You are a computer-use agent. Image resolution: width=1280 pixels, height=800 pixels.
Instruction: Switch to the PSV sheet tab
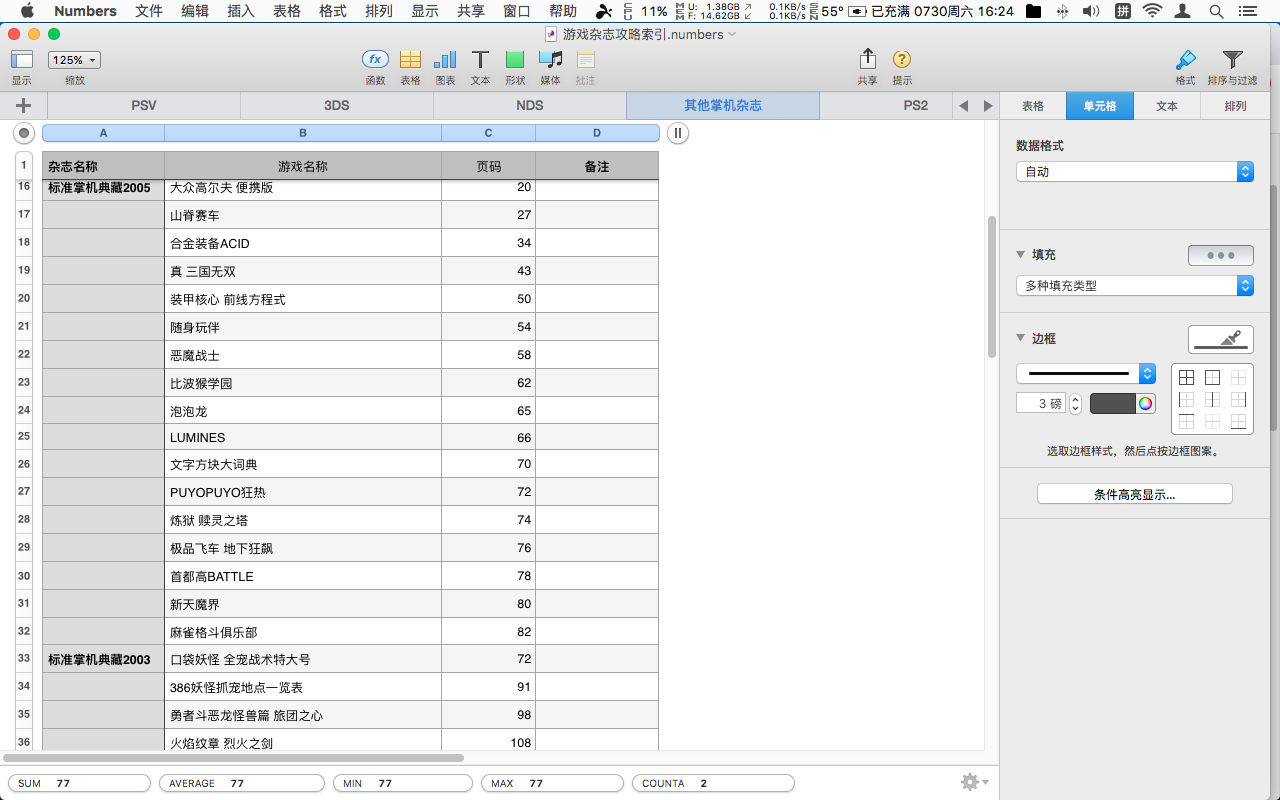coord(144,105)
